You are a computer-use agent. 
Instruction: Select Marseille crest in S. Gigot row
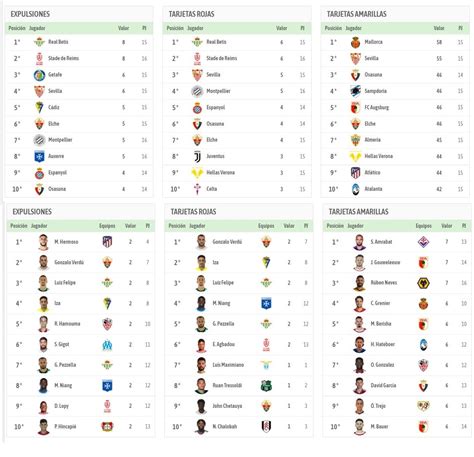(107, 345)
